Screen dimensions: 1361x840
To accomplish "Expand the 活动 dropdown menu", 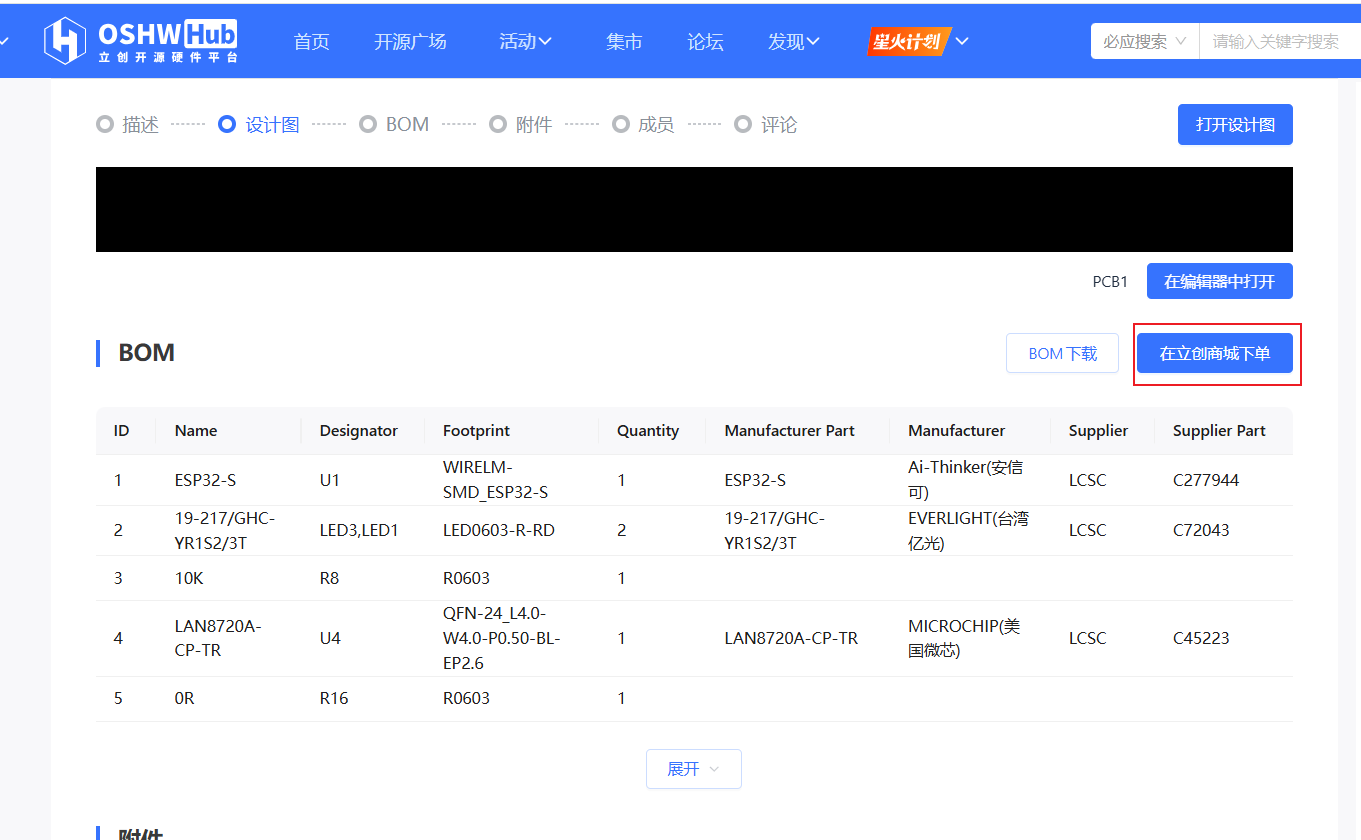I will click(526, 41).
